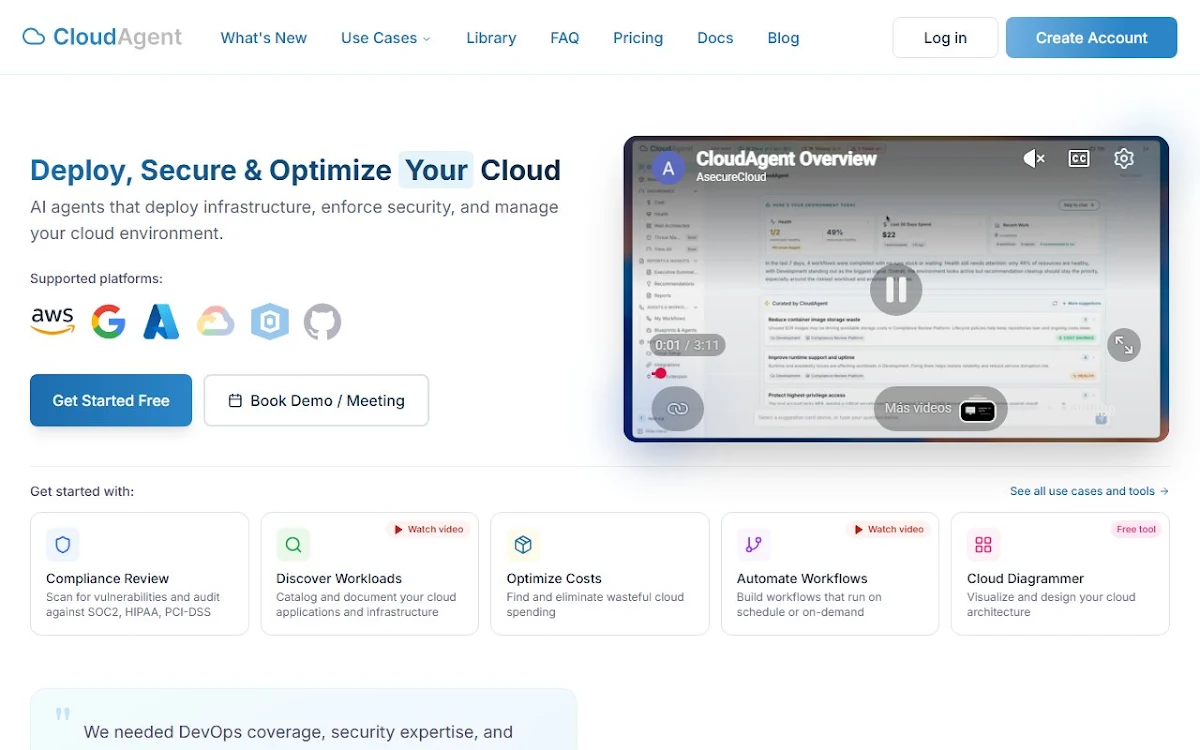Select the AWS platform icon
This screenshot has height=750, width=1200.
[52, 322]
